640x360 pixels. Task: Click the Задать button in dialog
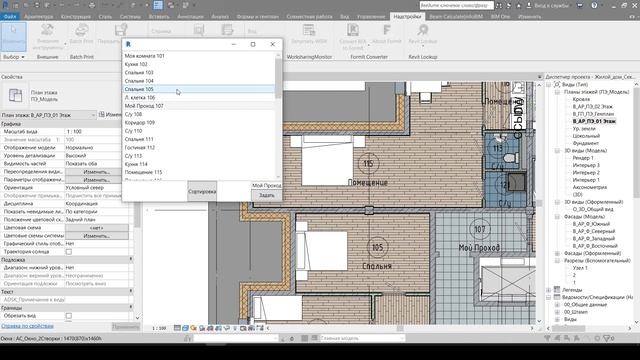267,195
